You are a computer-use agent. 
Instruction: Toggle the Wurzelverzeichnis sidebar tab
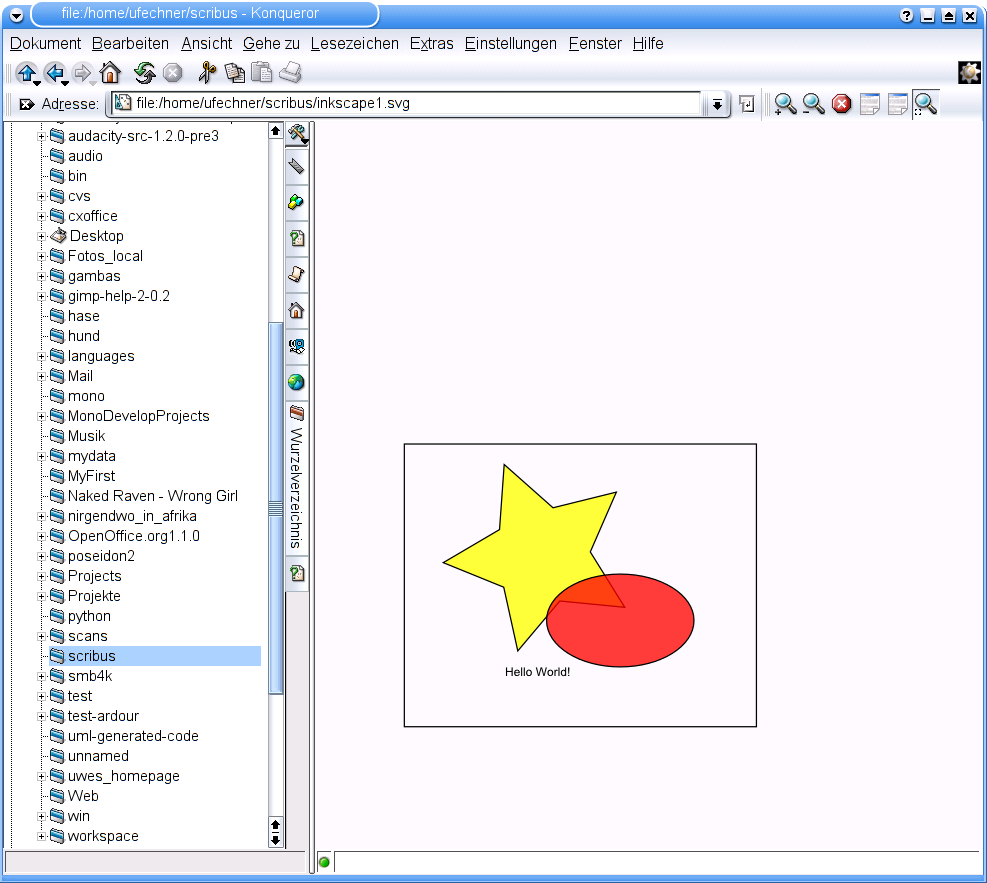[x=296, y=478]
